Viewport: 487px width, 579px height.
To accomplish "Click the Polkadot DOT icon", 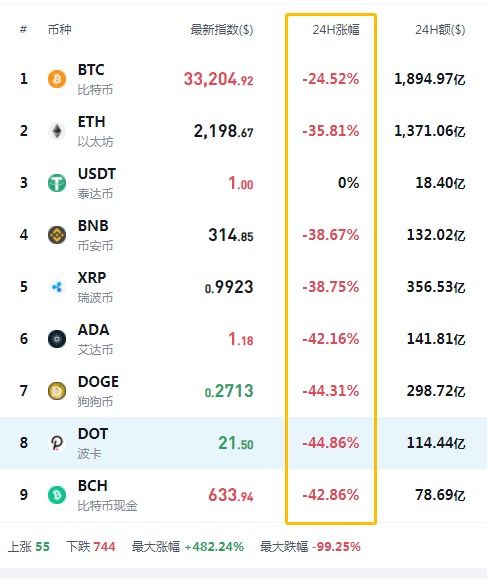I will coord(57,443).
